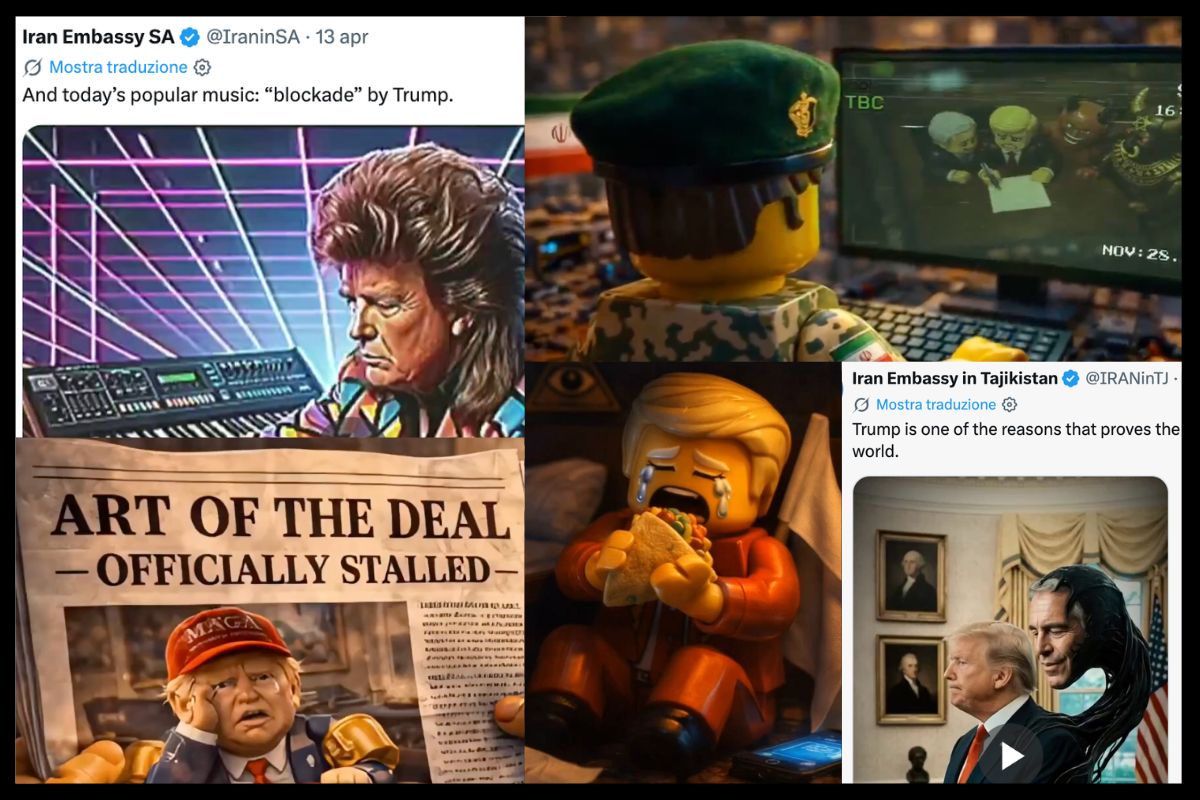This screenshot has width=1200, height=800.
Task: Open the Lego soldier watching monitor image
Action: pyautogui.click(x=853, y=189)
